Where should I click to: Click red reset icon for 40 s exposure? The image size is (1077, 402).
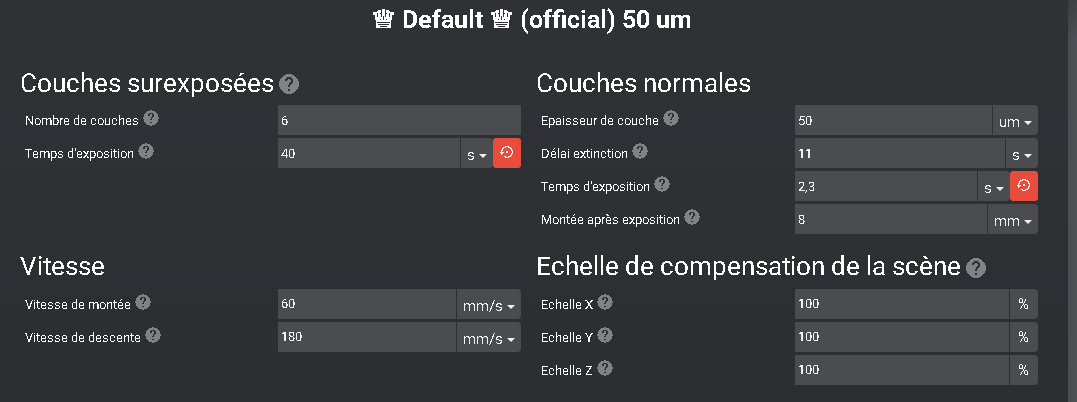coord(507,153)
